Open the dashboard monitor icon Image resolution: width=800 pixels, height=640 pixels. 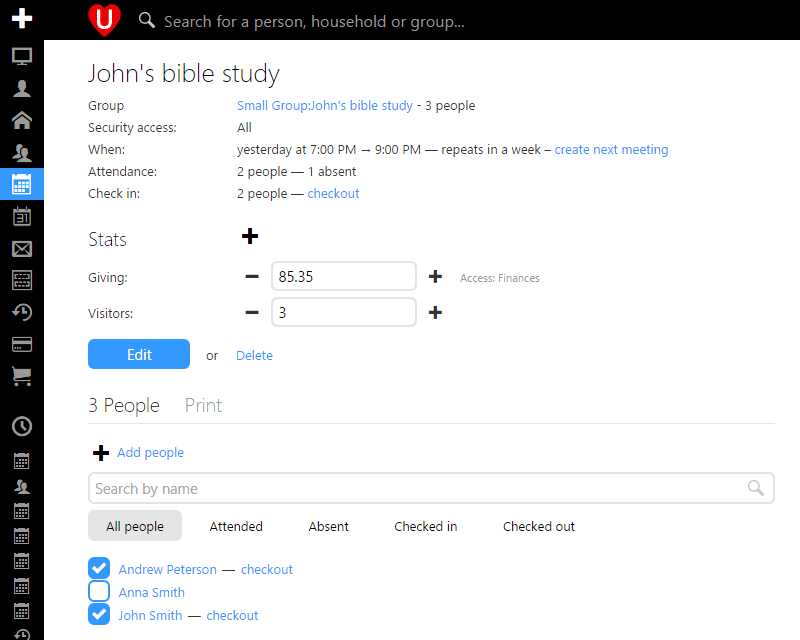21,56
